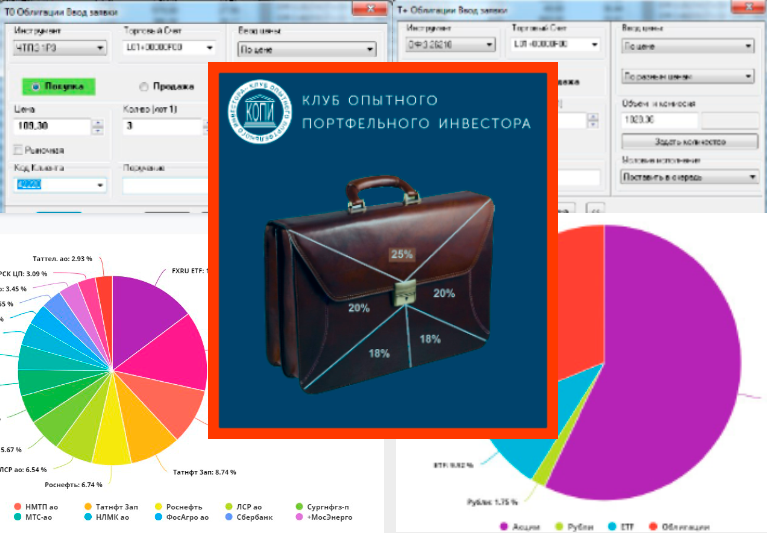
Task: Increase Цена with the up arrow in T0 window
Action: click(x=98, y=123)
